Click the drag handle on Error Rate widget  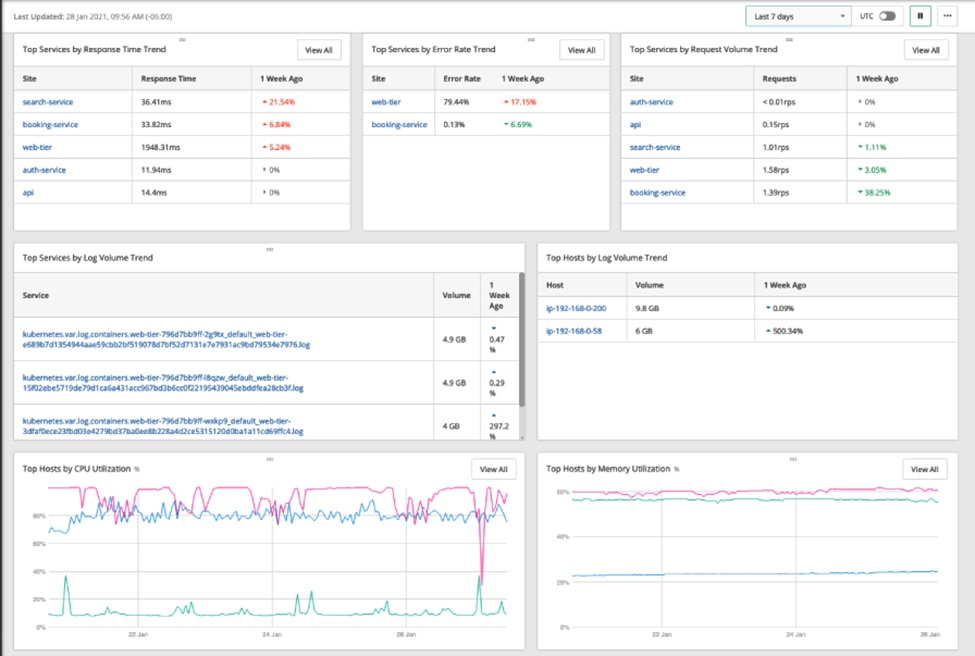pos(531,39)
